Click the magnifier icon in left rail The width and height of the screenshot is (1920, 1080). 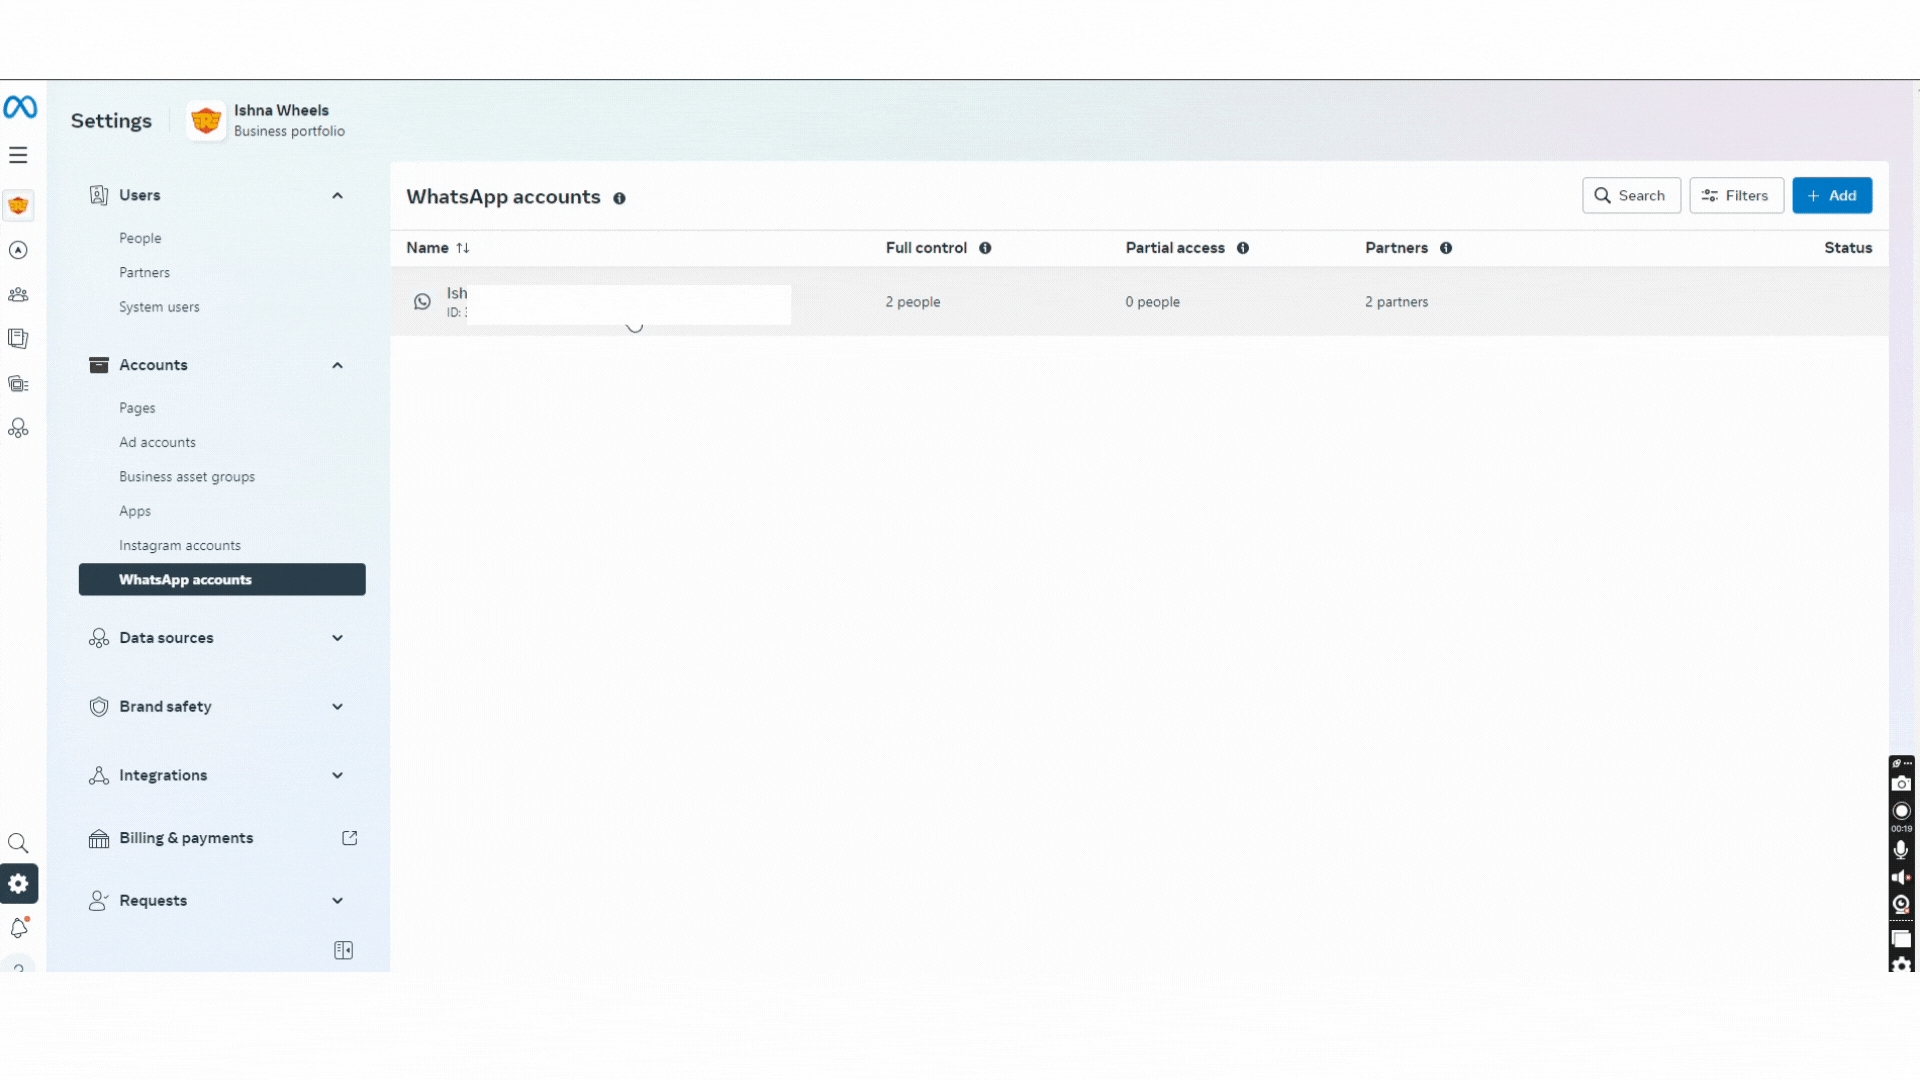[x=18, y=843]
